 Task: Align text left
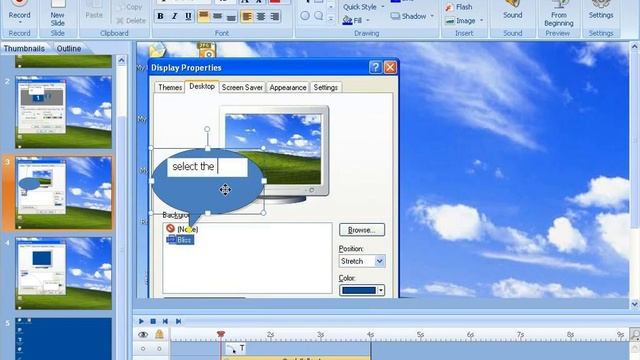coord(247,16)
